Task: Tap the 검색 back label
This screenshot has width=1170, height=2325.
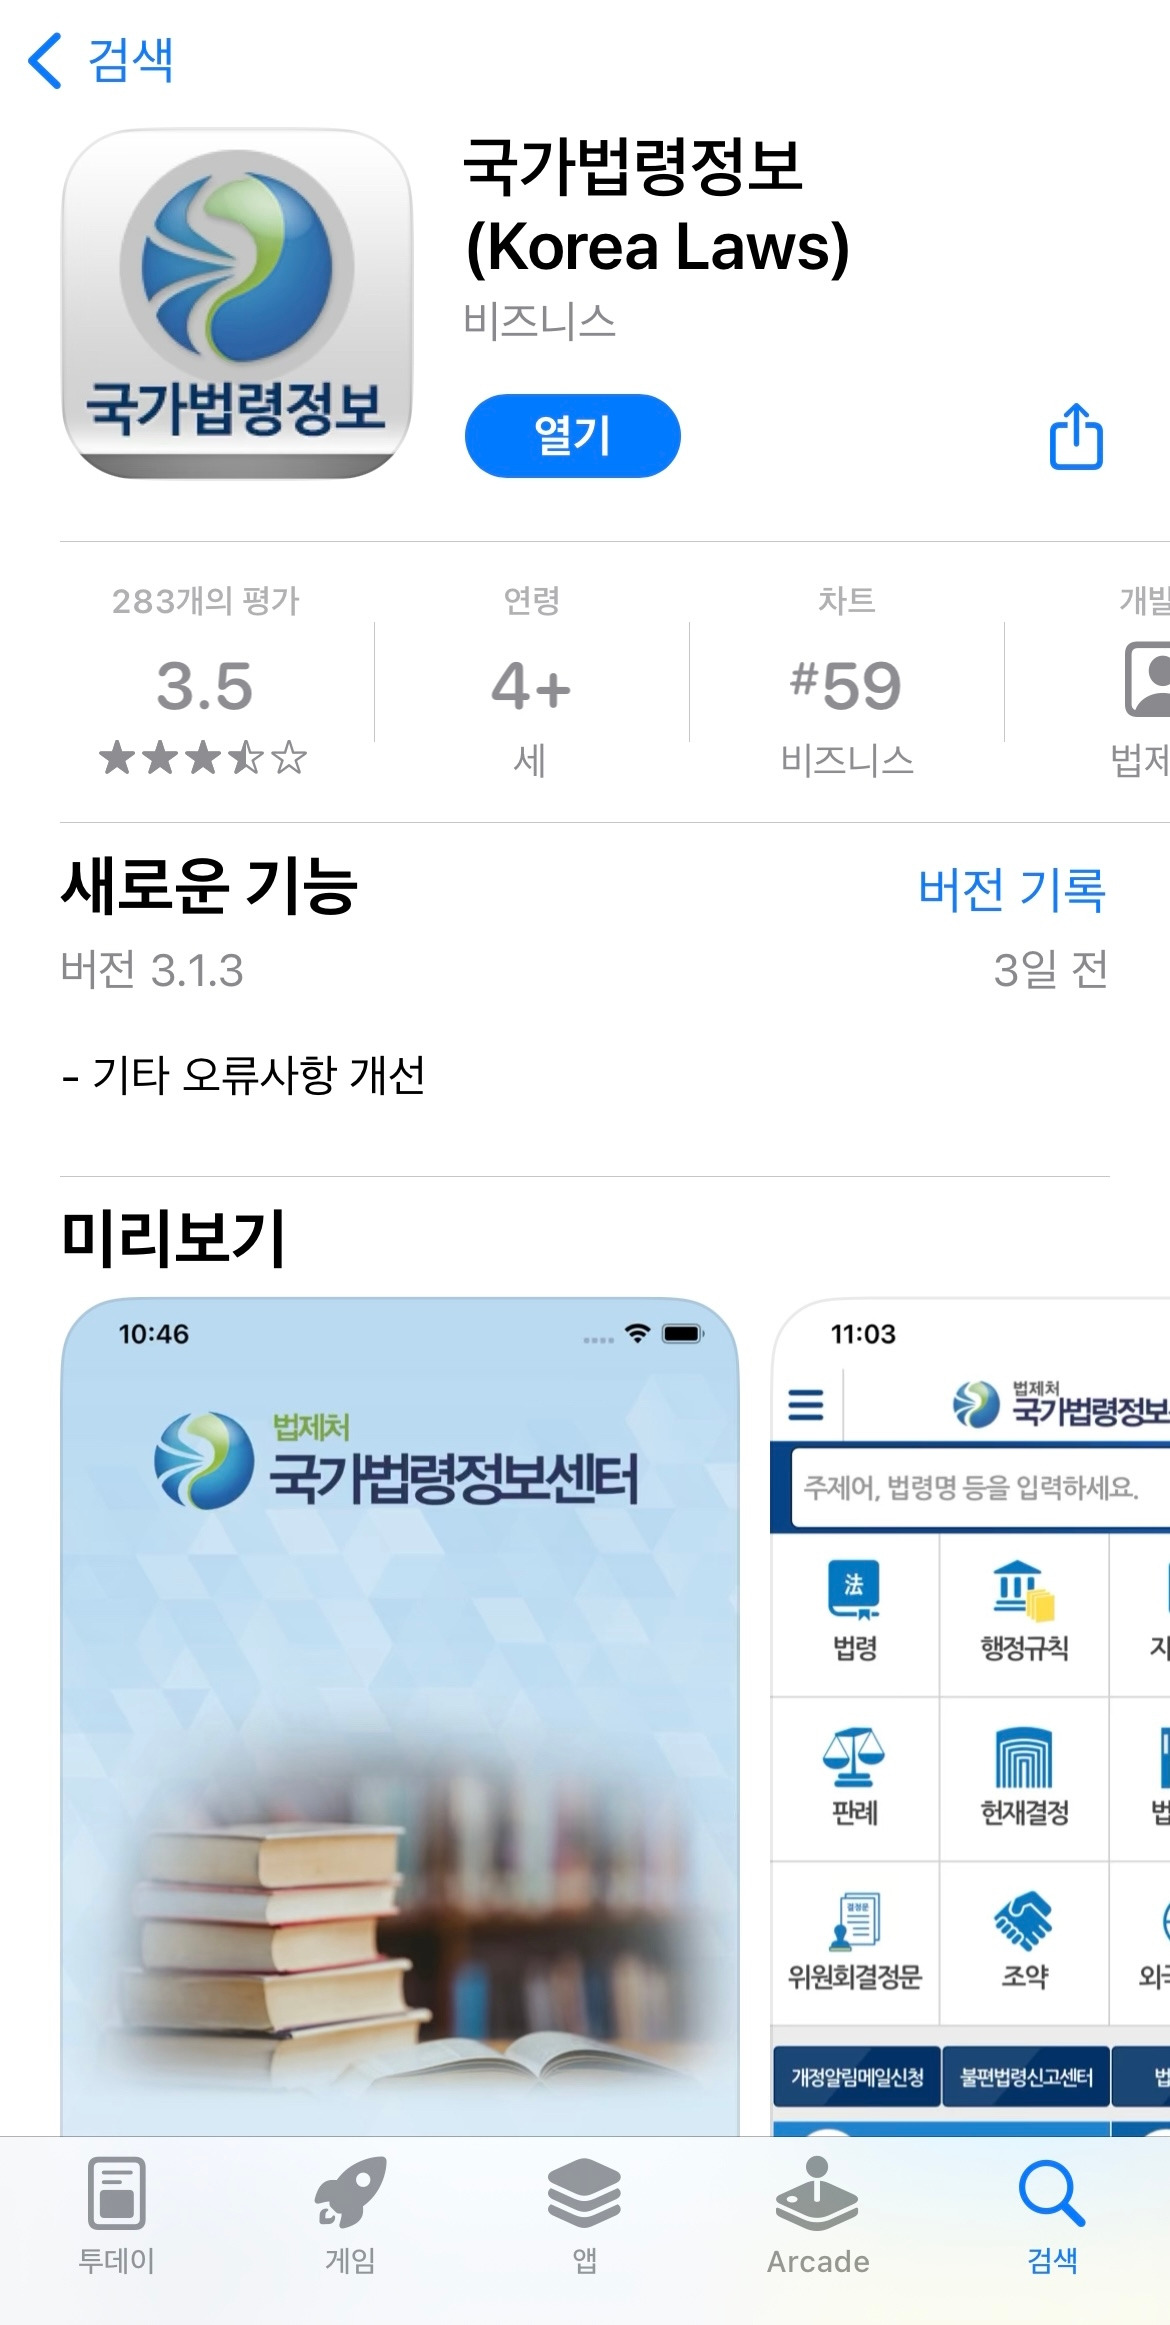Action: 131,60
